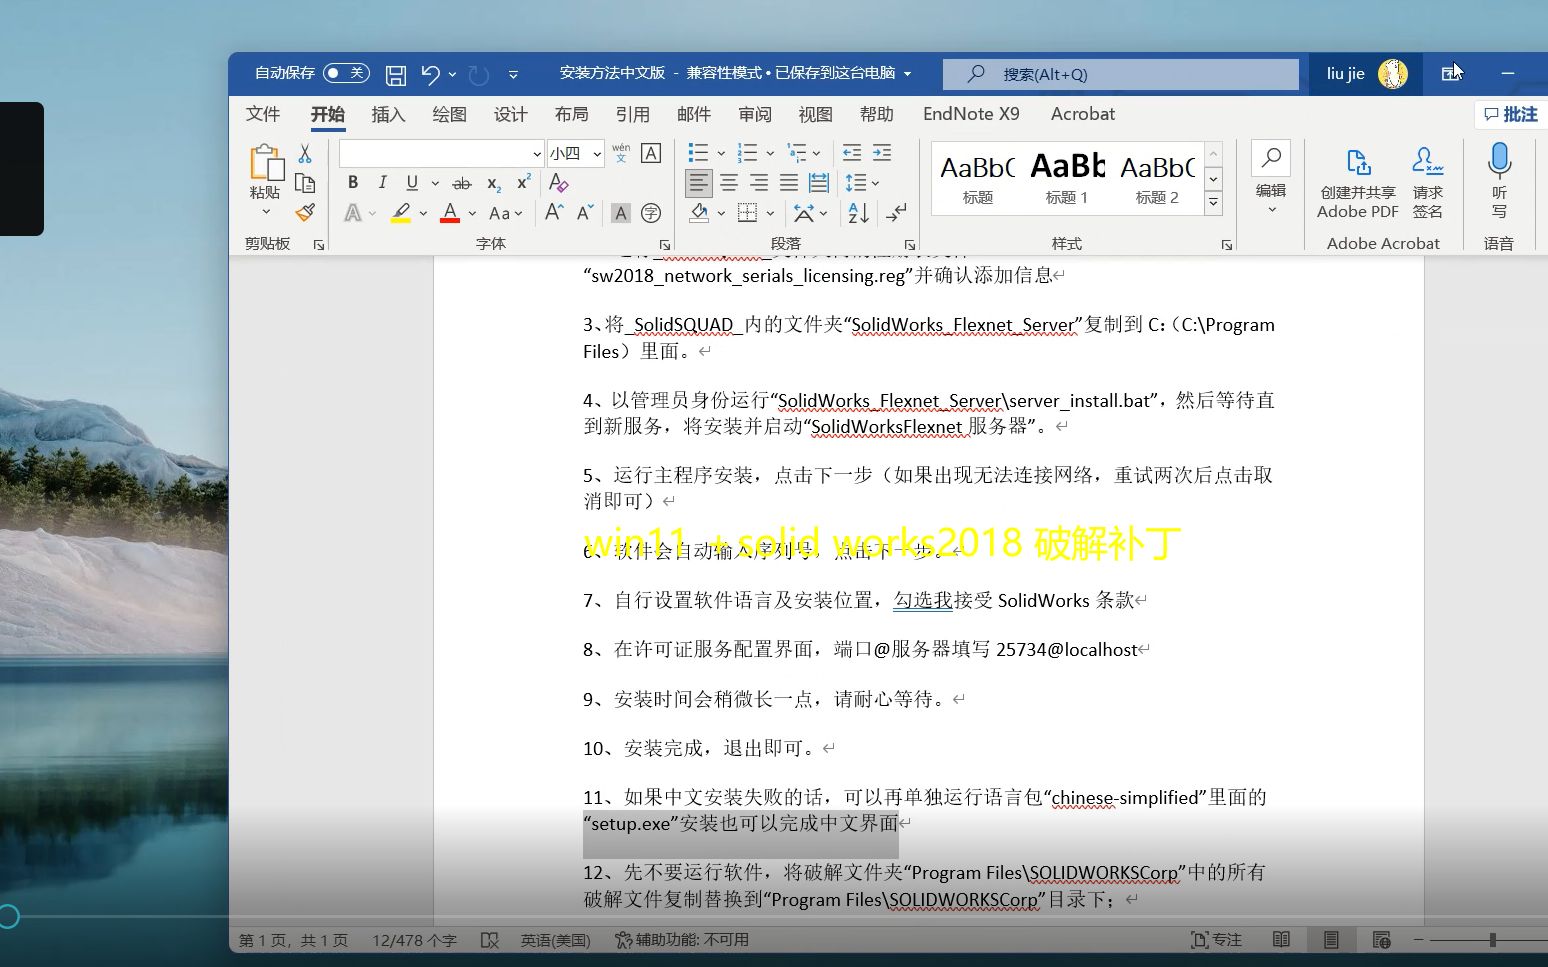Decrease paragraph indent
Viewport: 1548px width, 967px height.
click(852, 153)
